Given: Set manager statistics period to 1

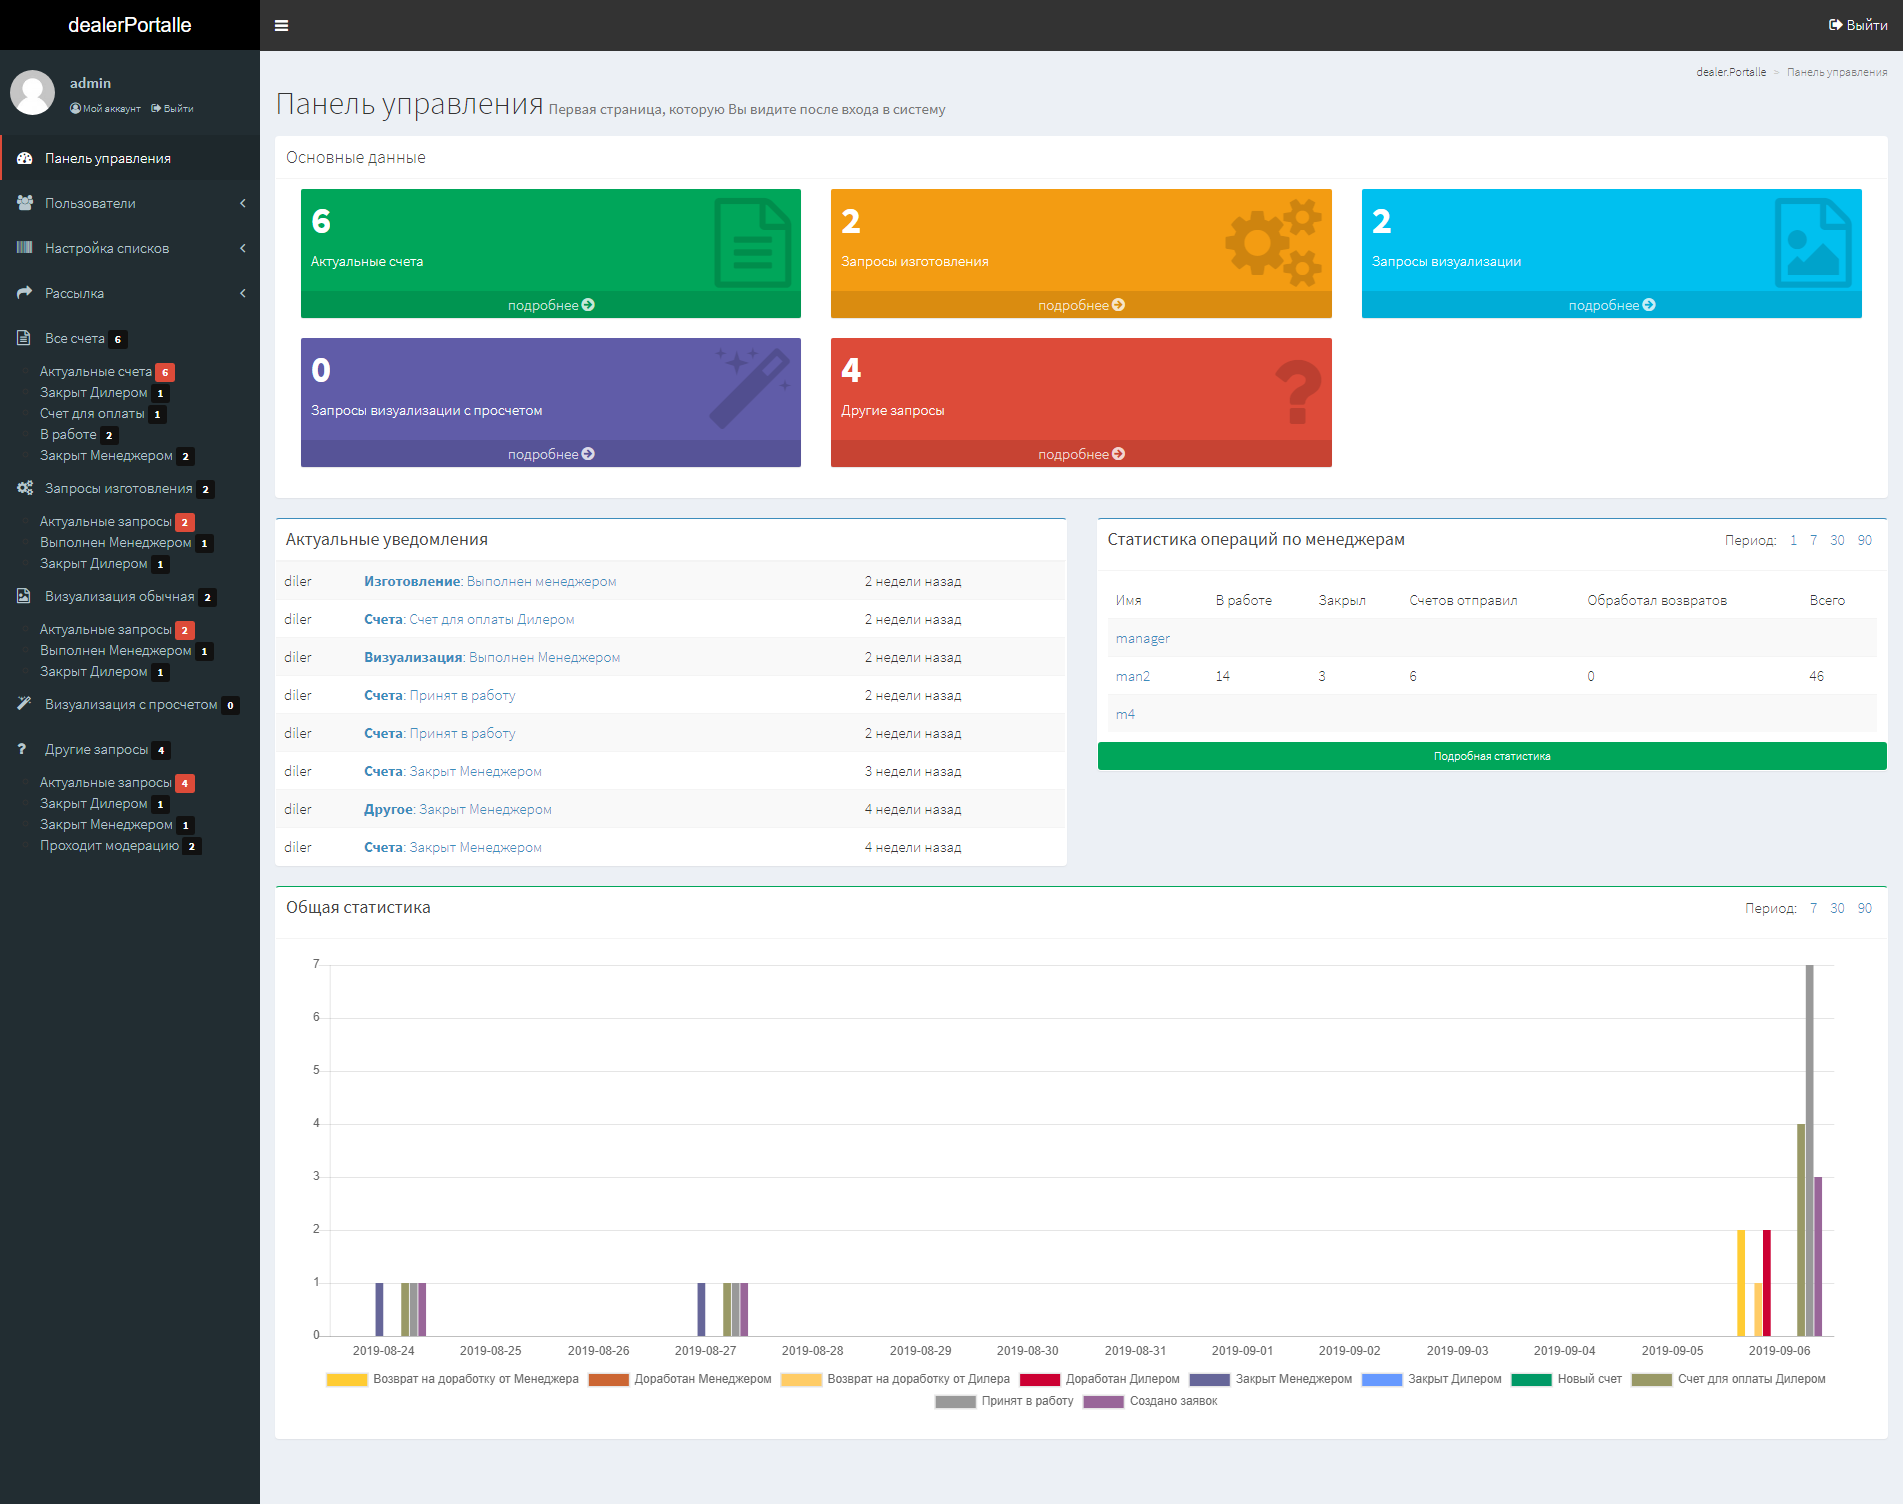Looking at the screenshot, I should point(1793,540).
